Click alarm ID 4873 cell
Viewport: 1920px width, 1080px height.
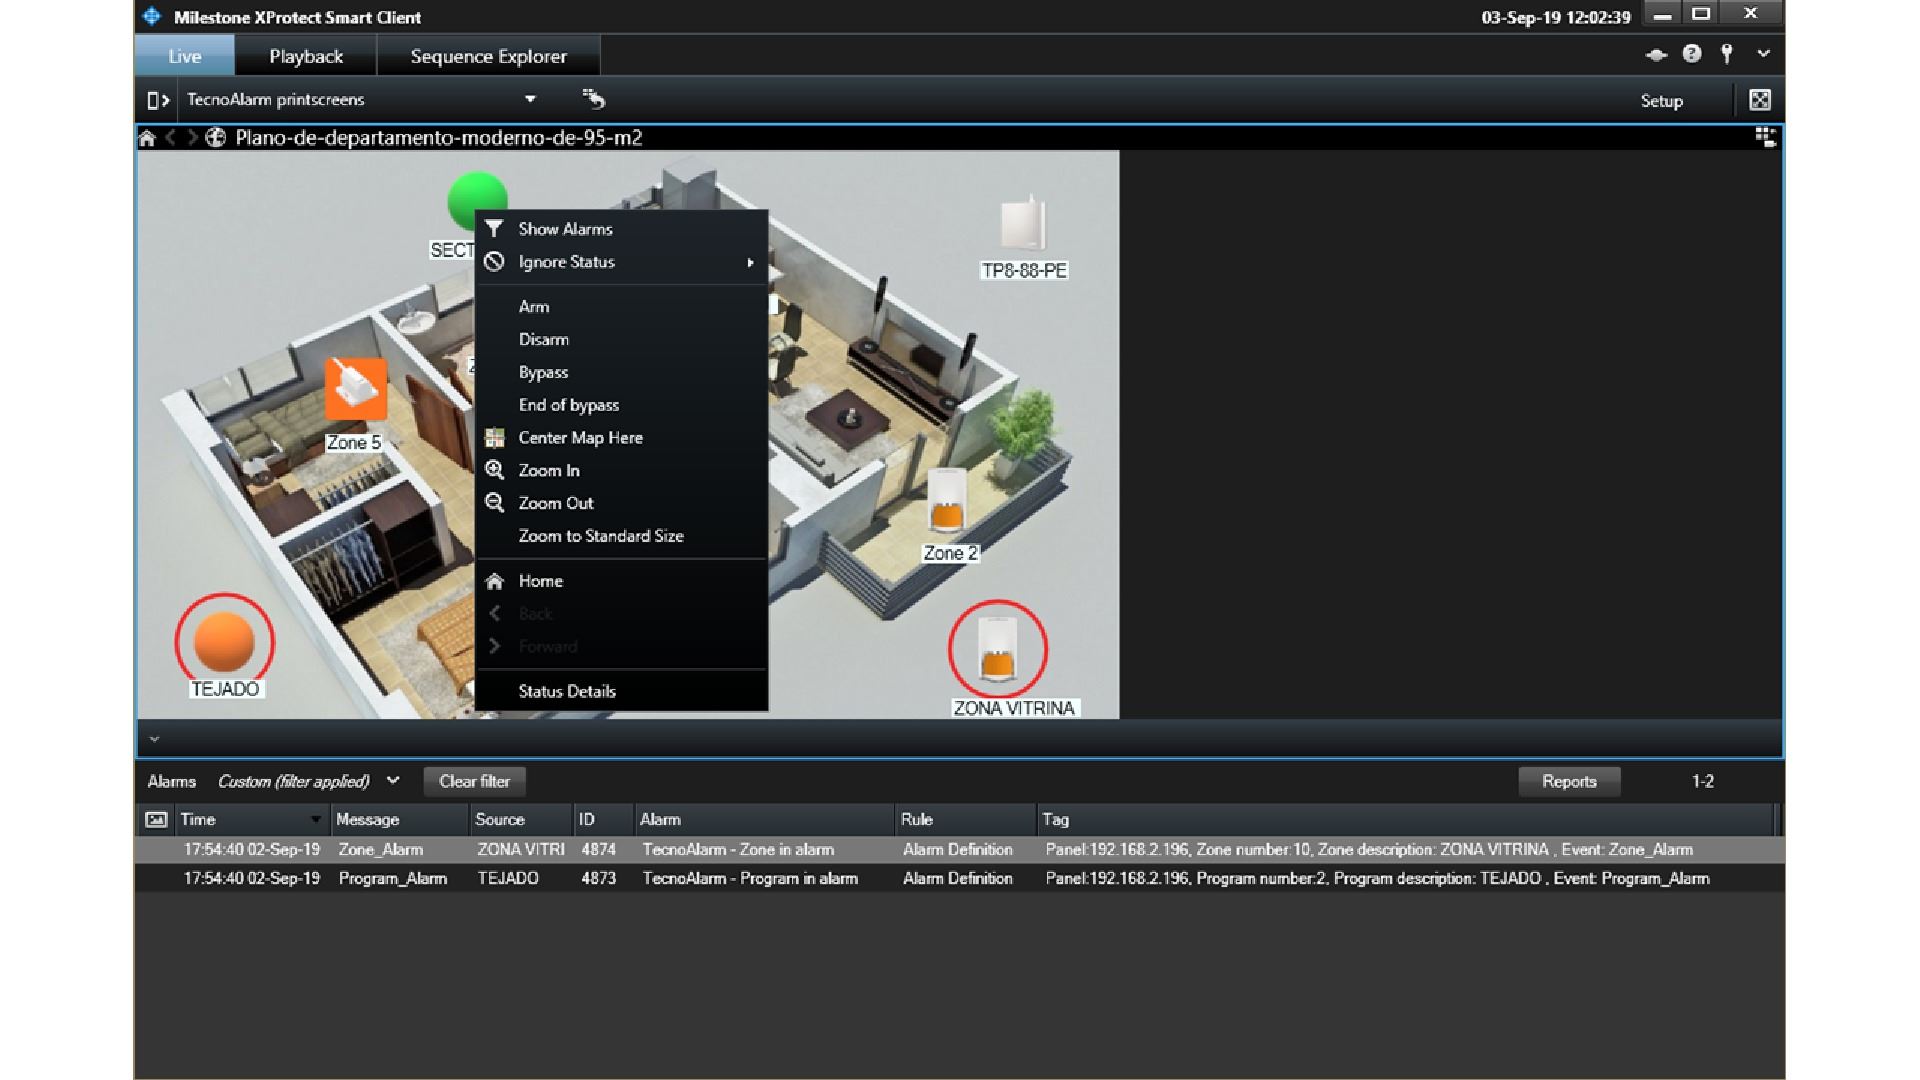(x=599, y=879)
